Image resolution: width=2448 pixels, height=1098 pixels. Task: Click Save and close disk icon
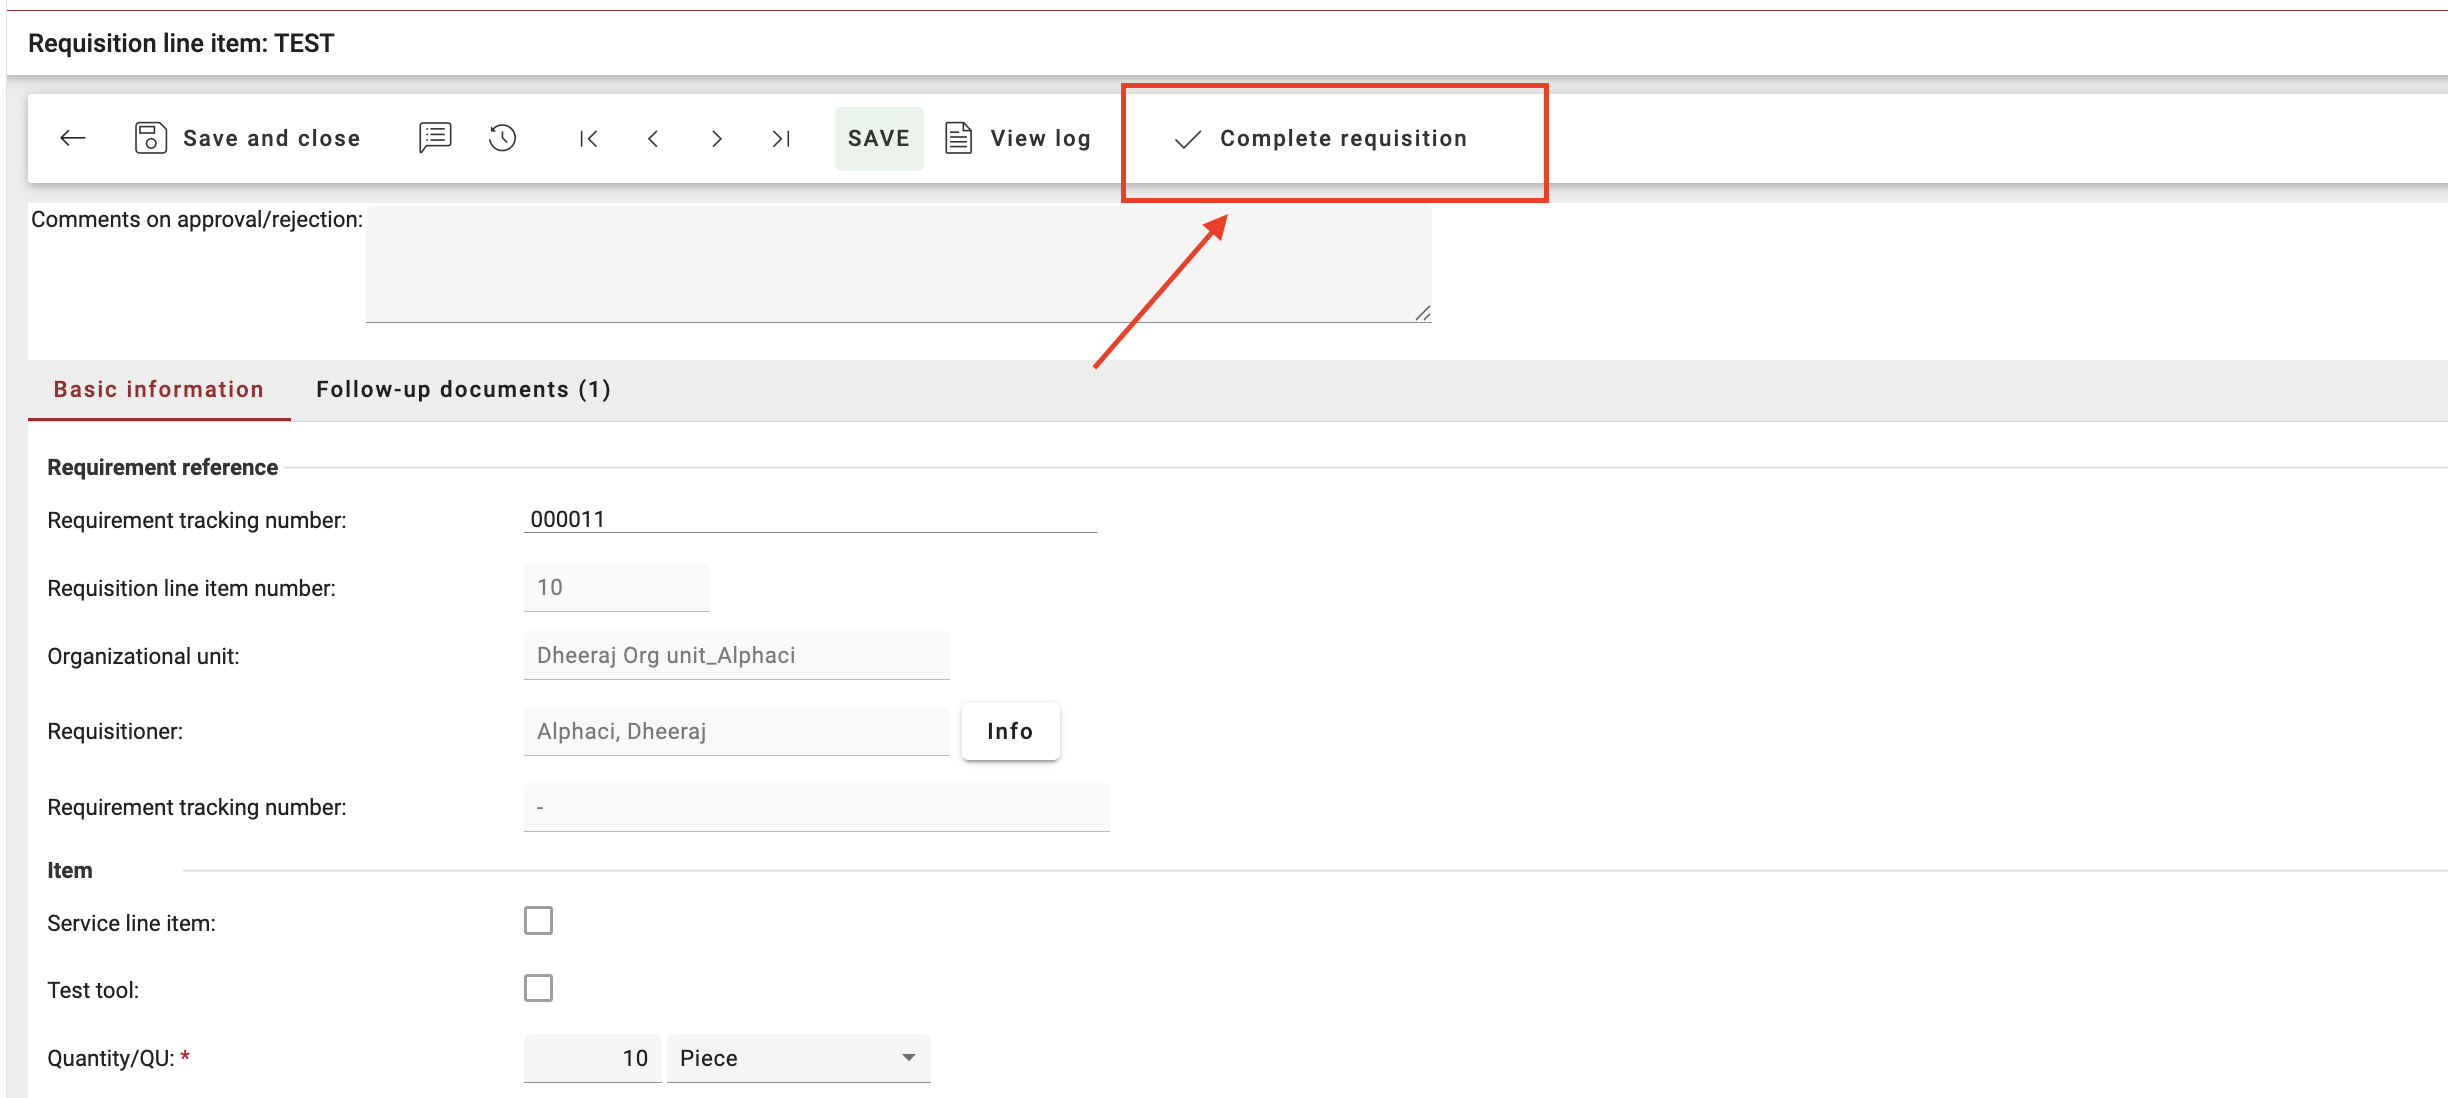[150, 138]
